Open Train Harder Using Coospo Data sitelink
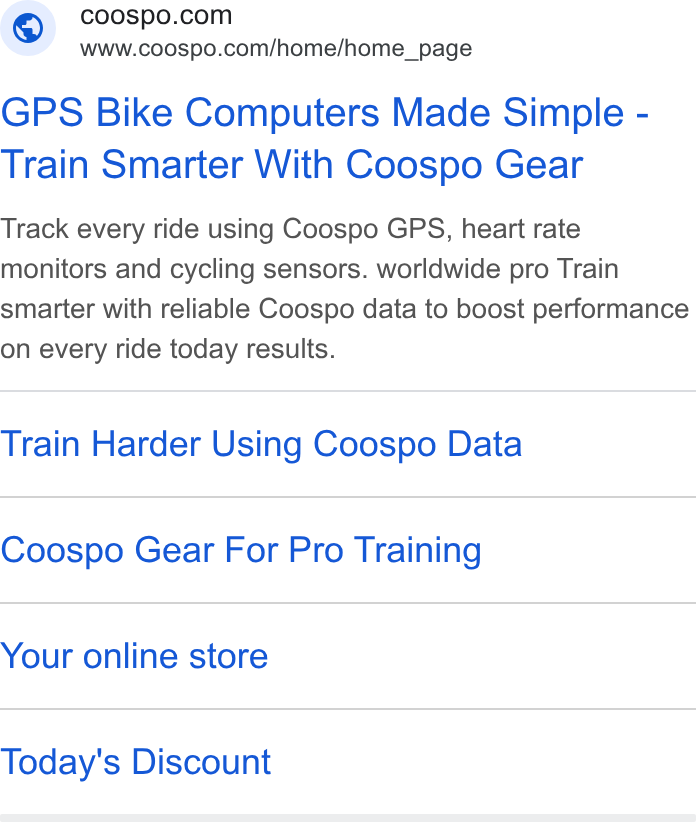Viewport: 696px width, 822px height. click(261, 444)
